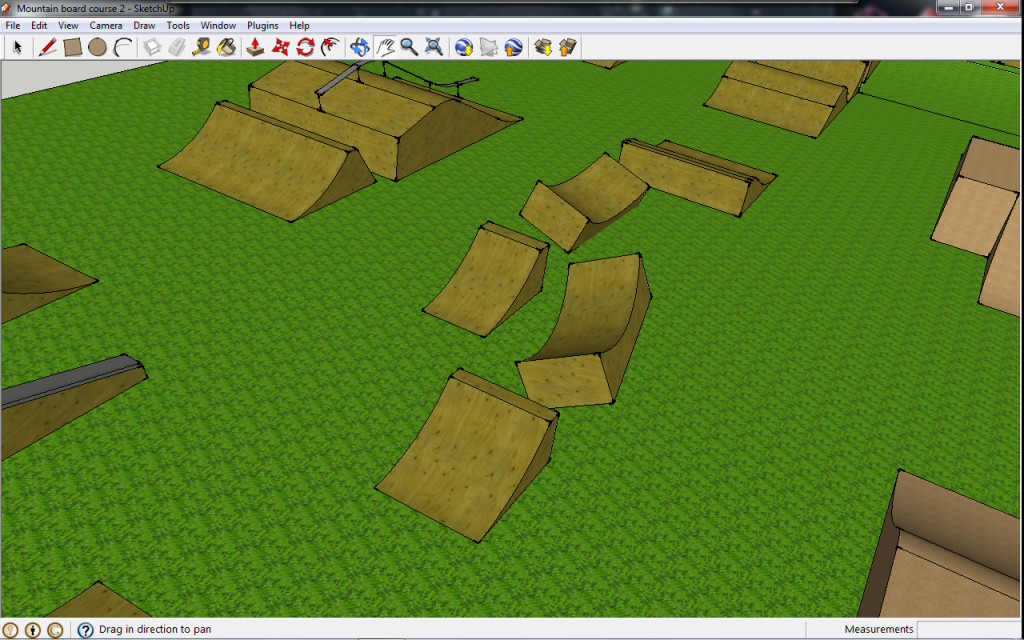Choose the Rectangle drawing tool

coord(72,47)
